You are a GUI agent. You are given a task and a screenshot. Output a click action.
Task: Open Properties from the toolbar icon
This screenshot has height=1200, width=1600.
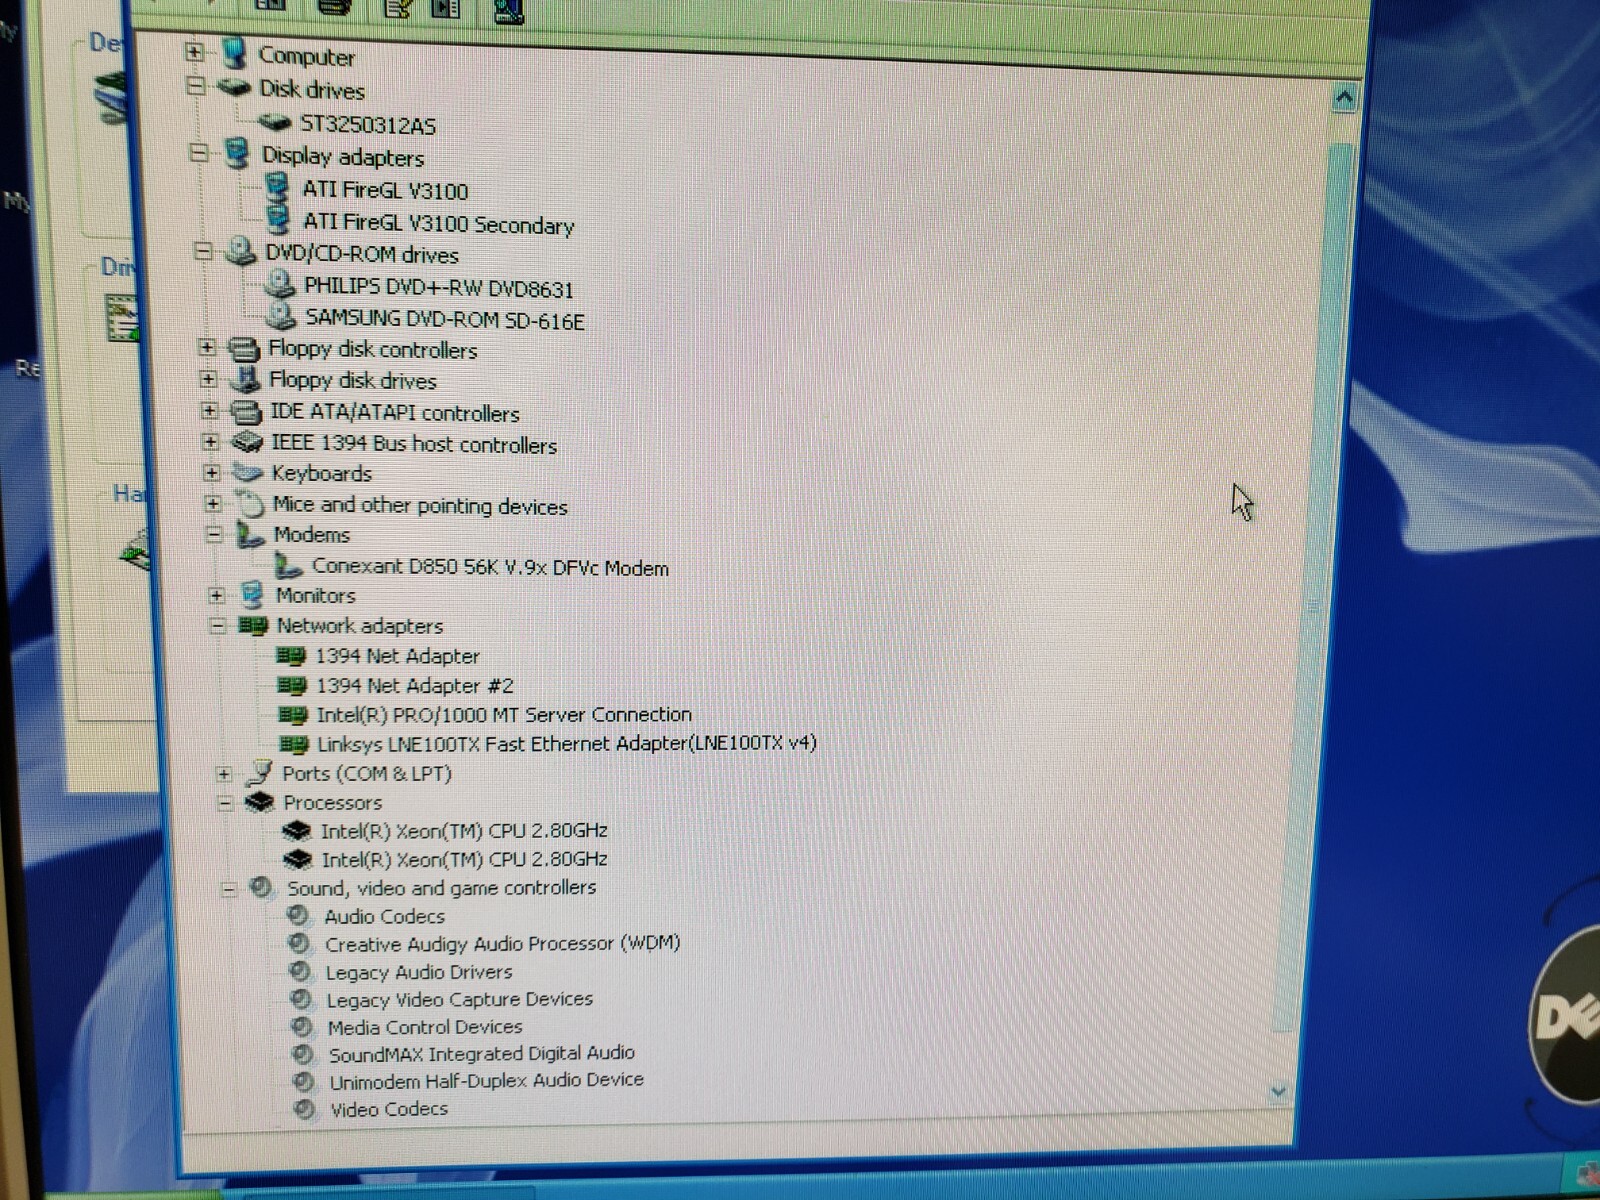click(x=398, y=8)
